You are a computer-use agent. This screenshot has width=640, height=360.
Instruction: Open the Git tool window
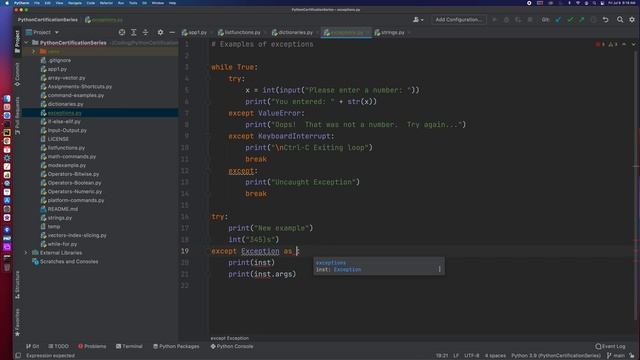(x=33, y=346)
